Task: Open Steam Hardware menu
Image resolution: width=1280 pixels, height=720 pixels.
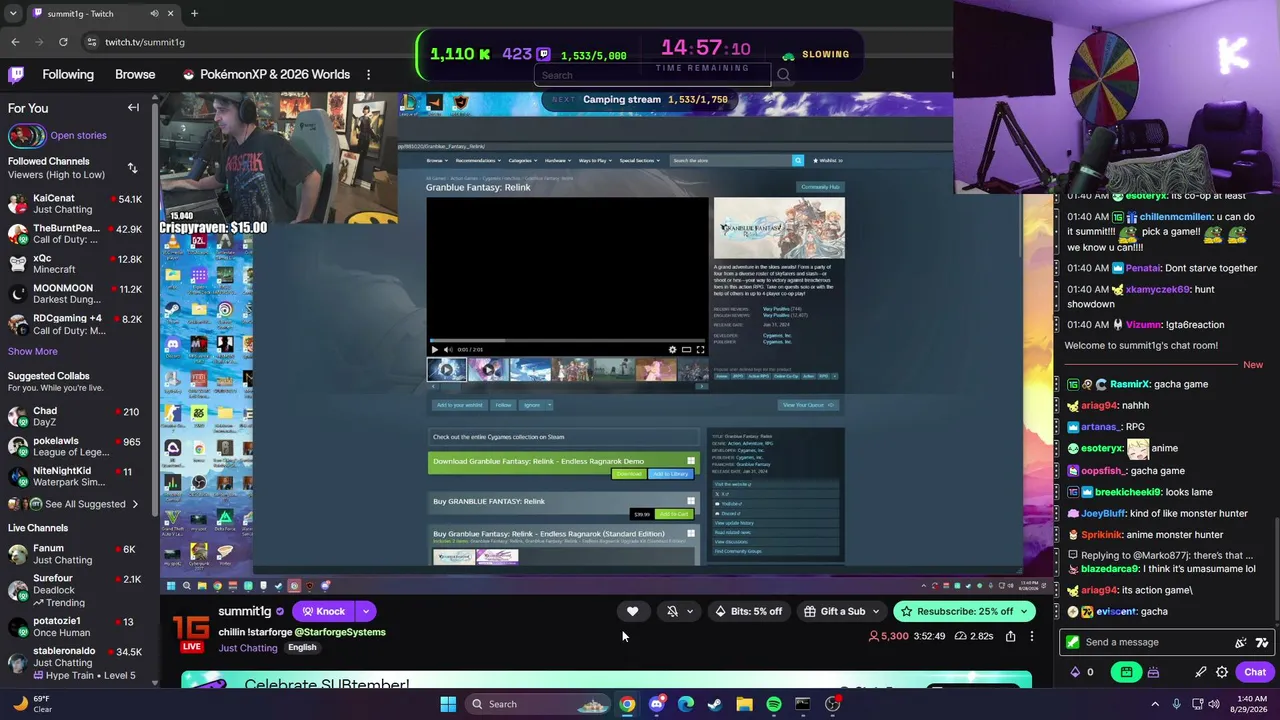Action: (557, 160)
